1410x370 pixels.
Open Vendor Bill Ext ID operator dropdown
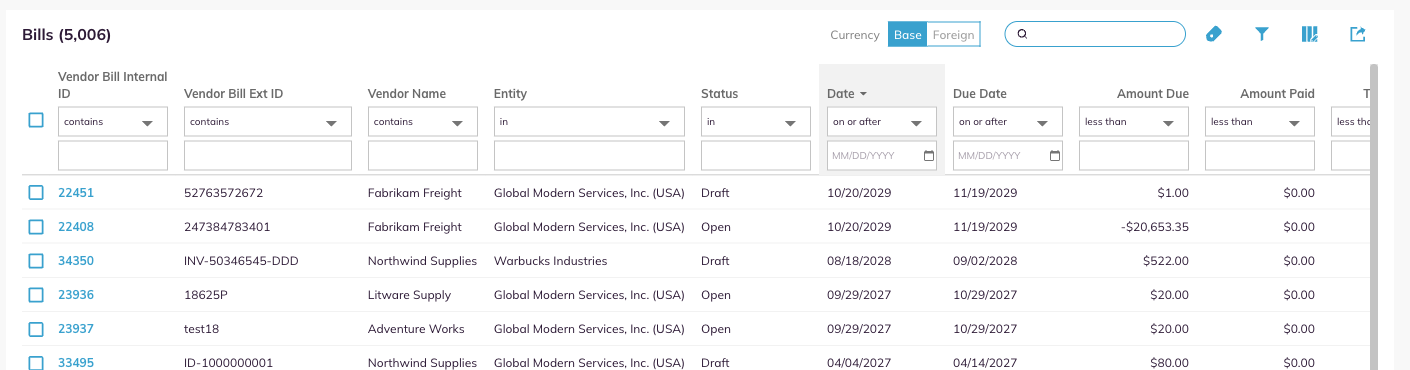[268, 122]
